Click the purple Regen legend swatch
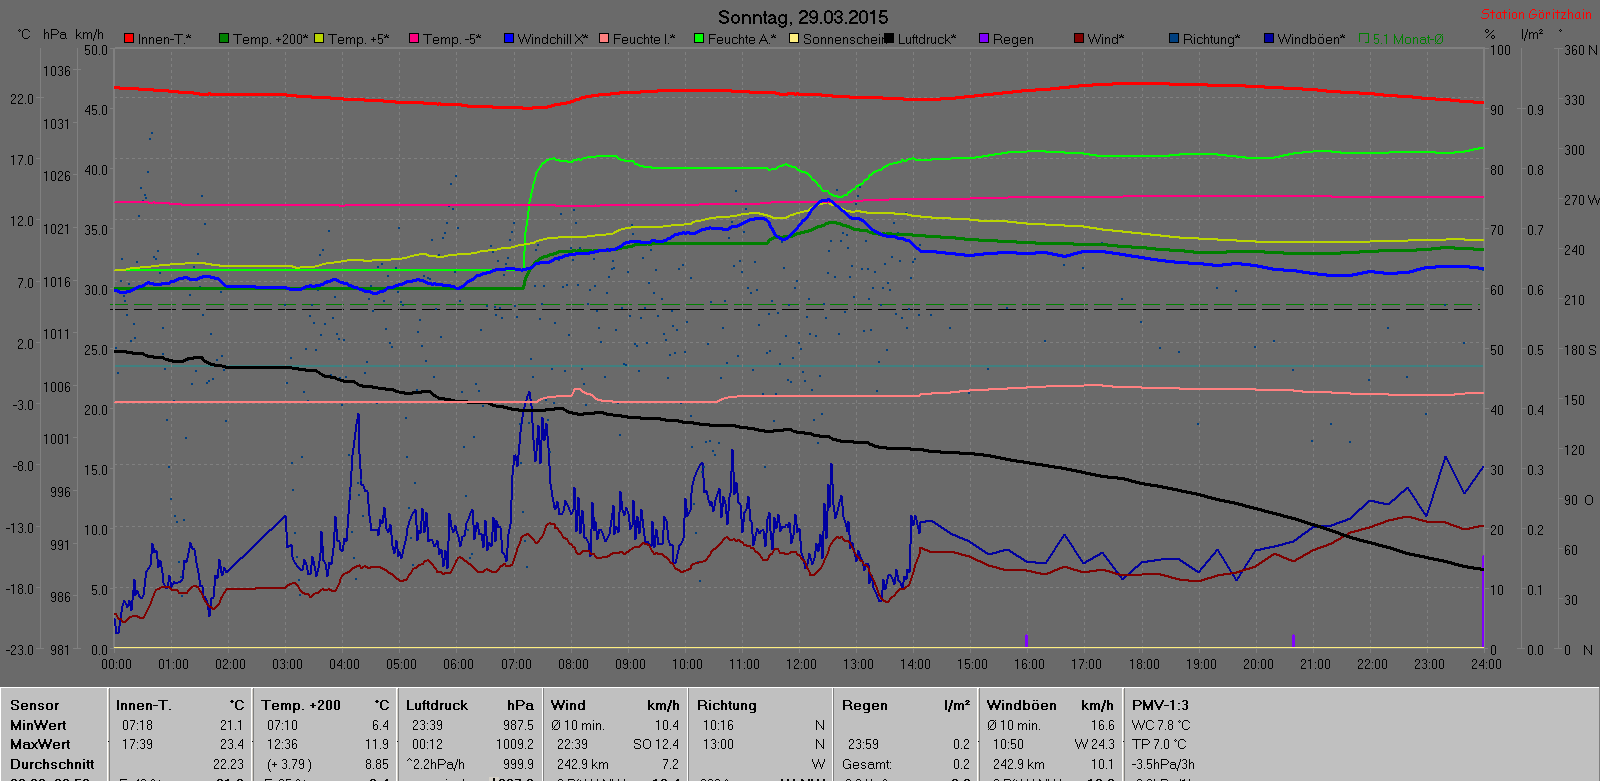 [x=984, y=39]
